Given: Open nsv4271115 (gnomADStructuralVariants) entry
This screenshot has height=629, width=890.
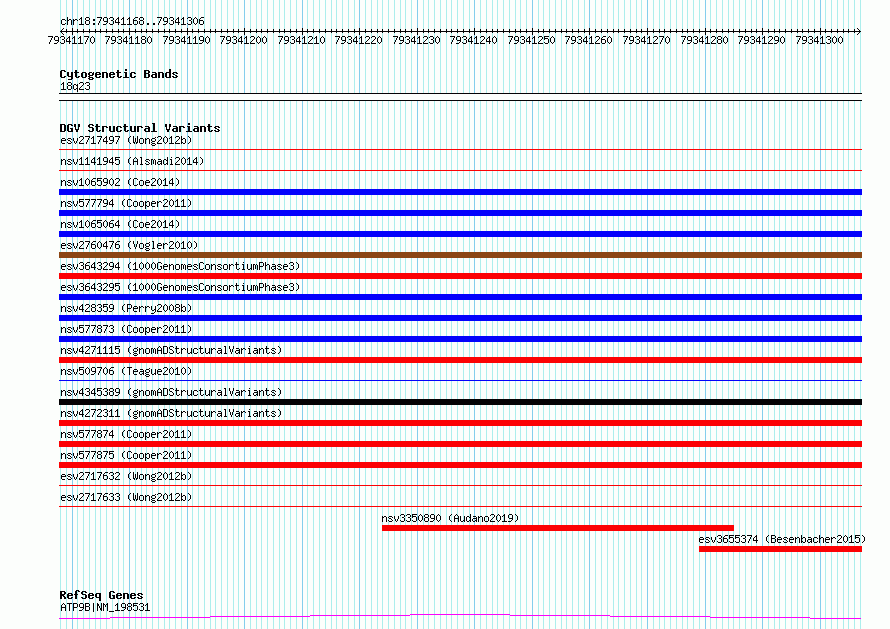Looking at the screenshot, I should (x=171, y=350).
